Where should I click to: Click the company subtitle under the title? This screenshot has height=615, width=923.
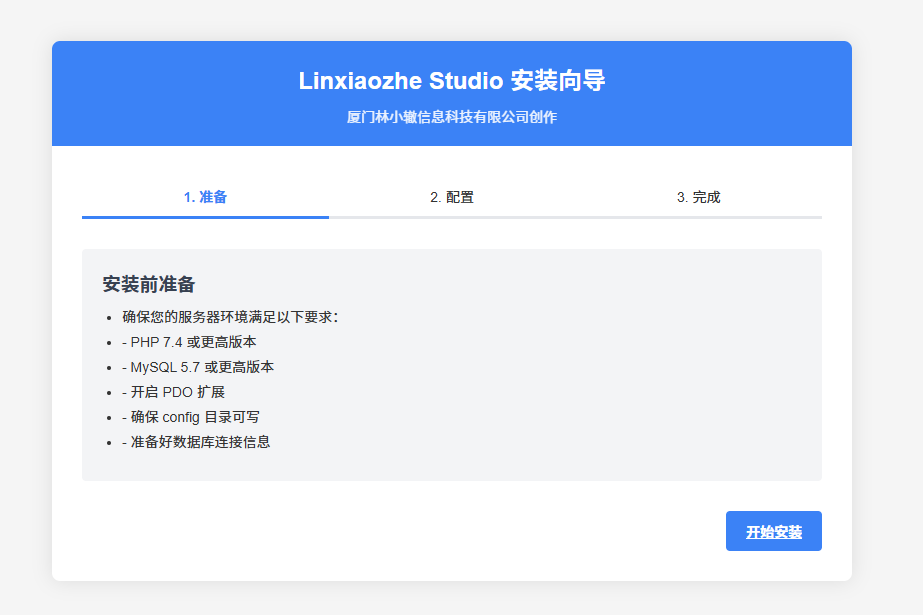(x=452, y=117)
